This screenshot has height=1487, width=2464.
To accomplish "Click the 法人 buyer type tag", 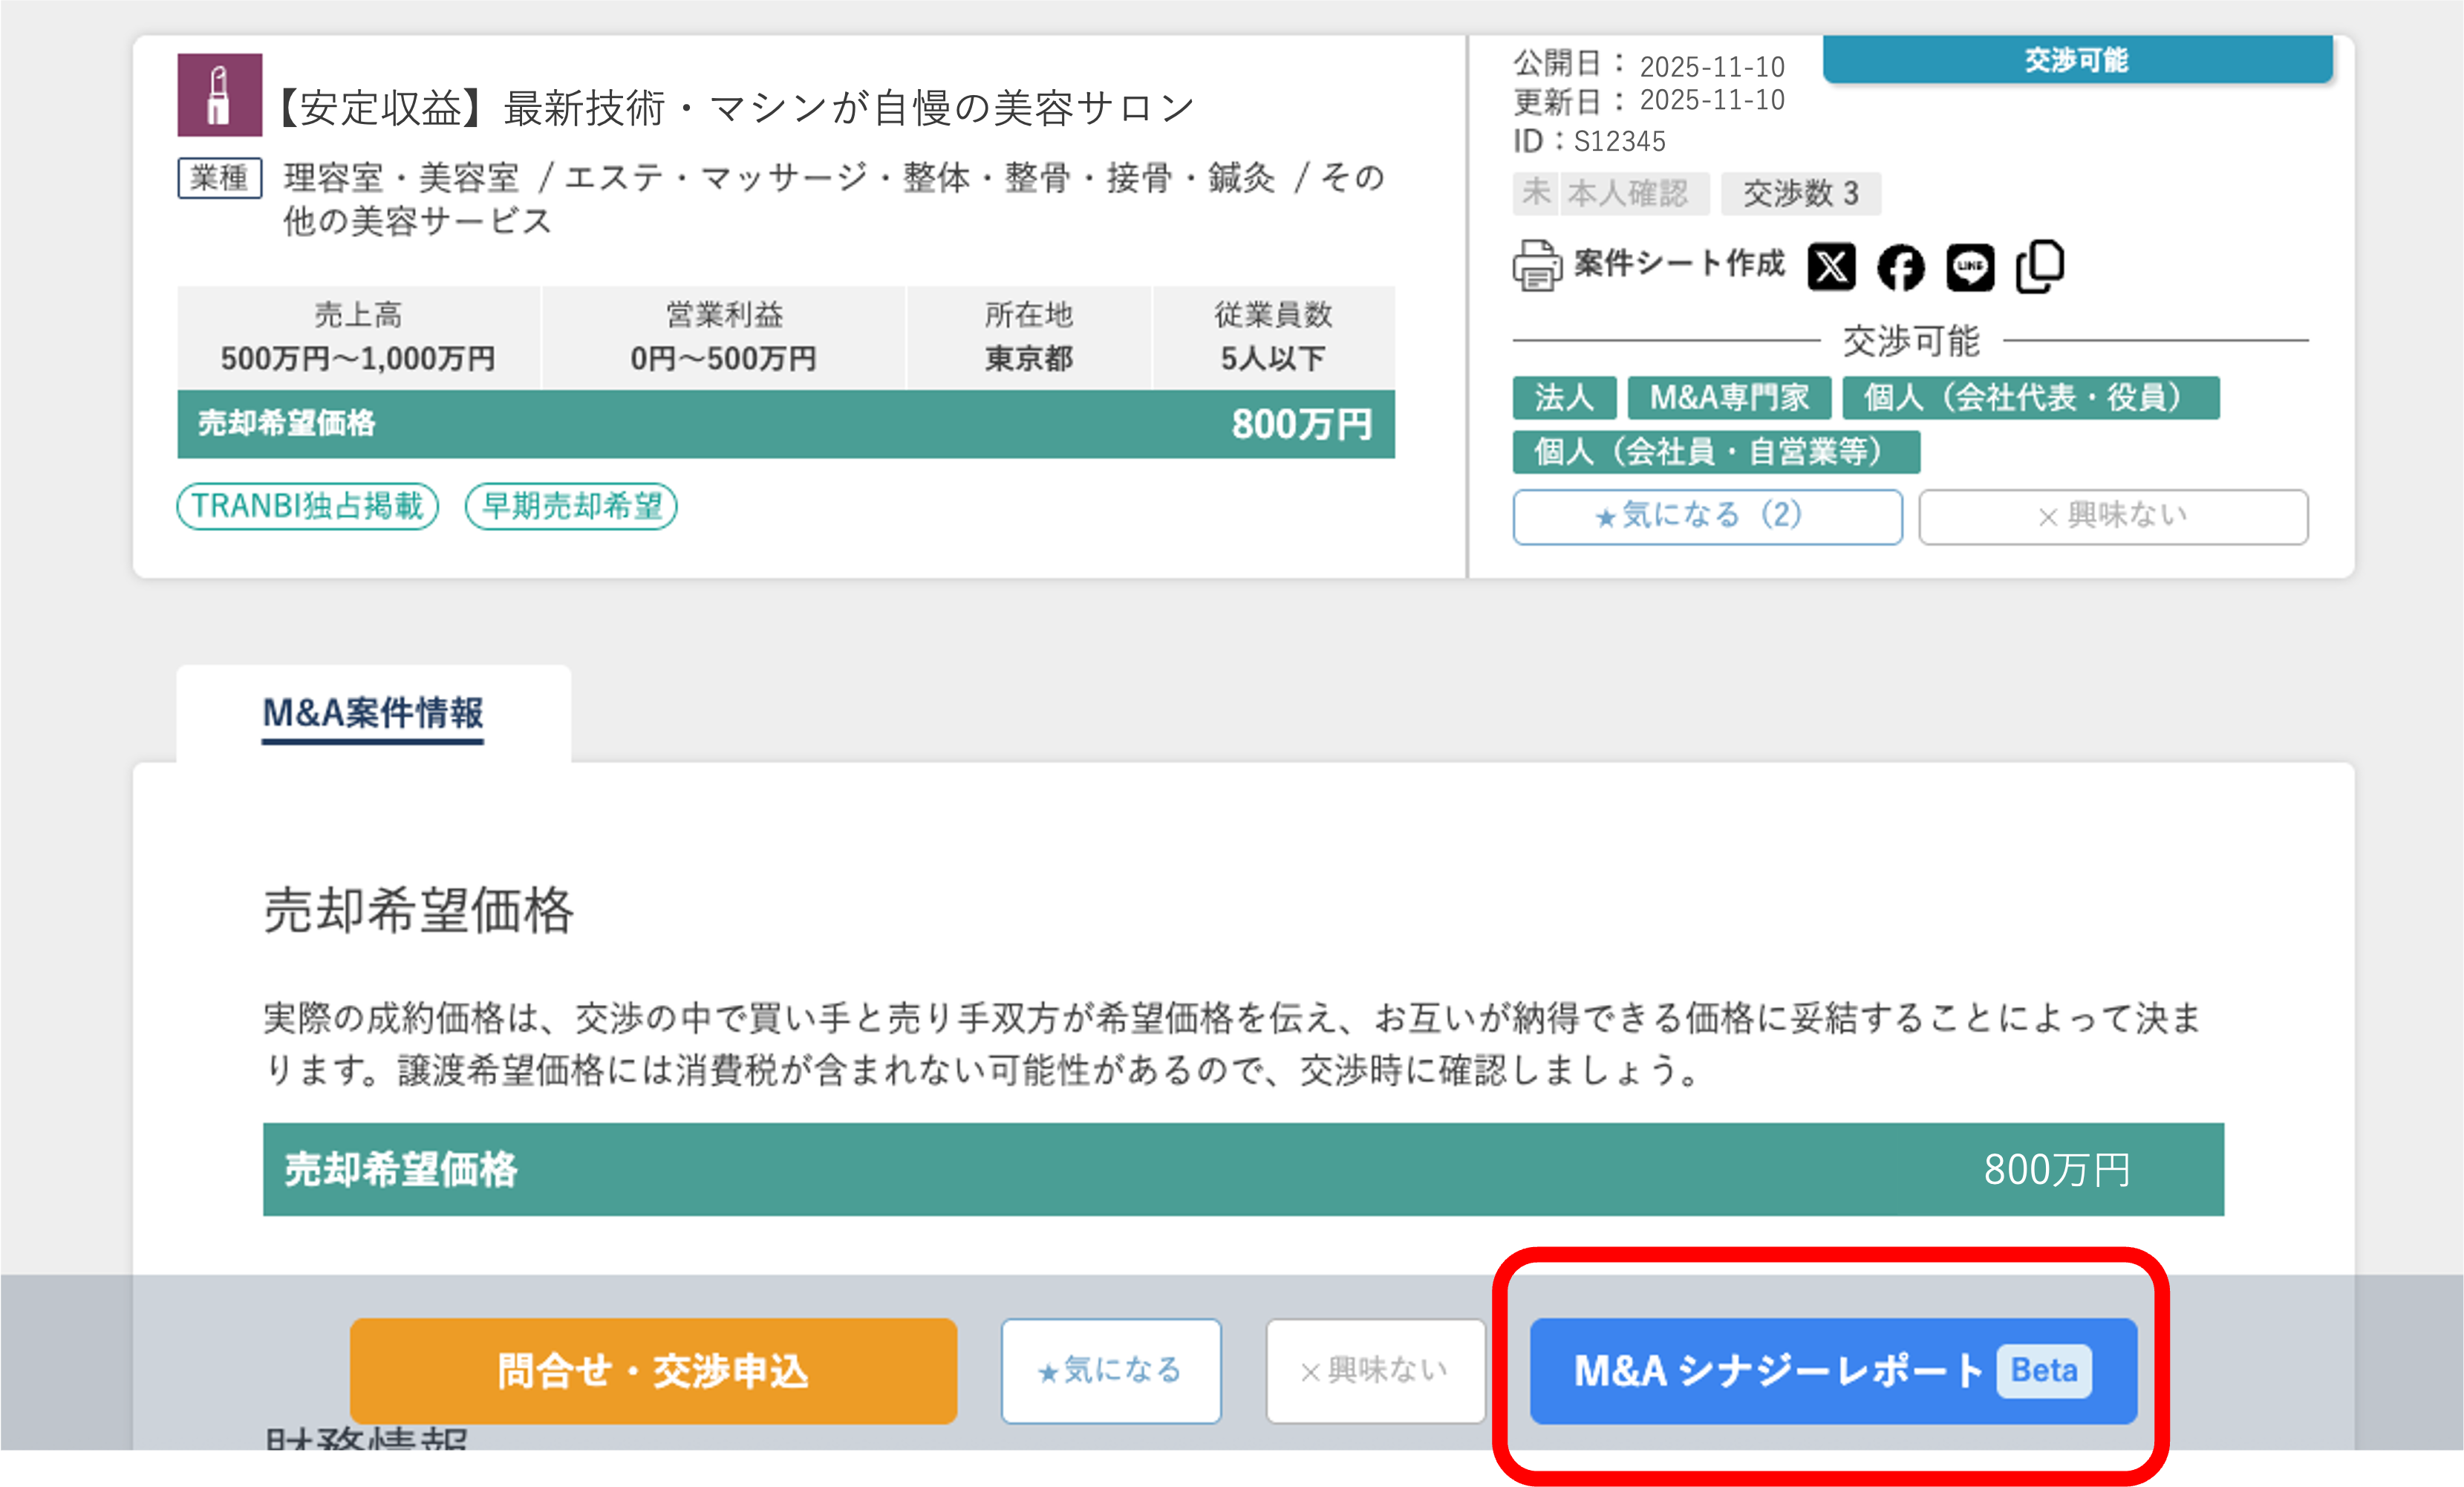I will point(1564,398).
